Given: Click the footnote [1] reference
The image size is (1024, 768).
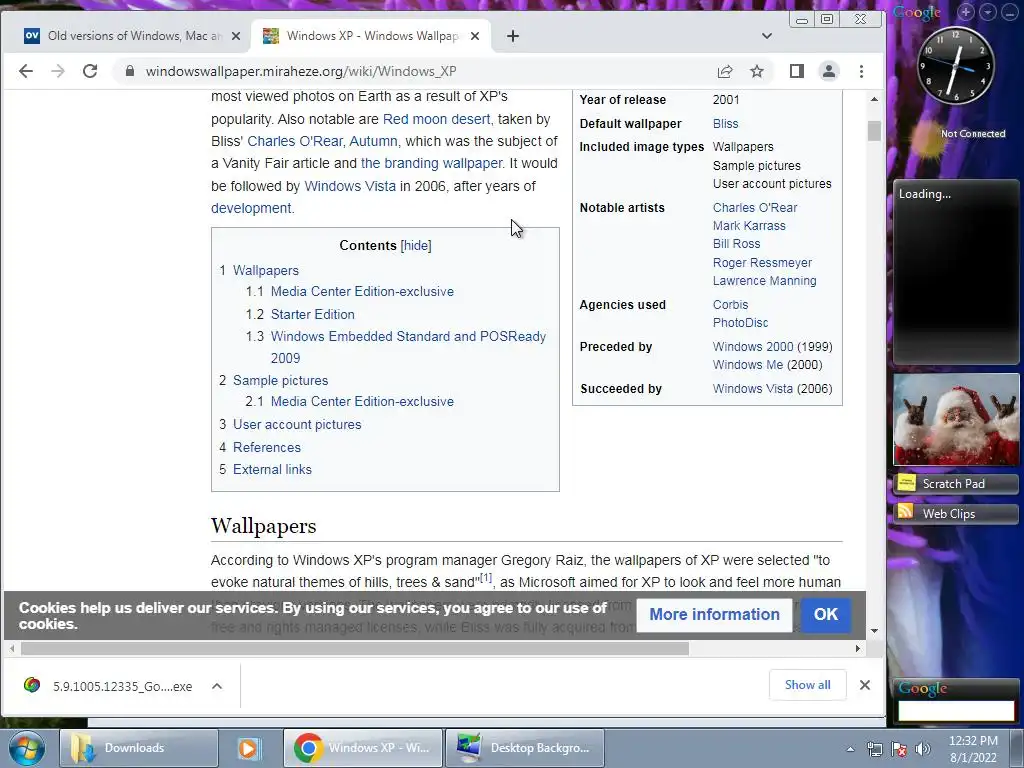Looking at the screenshot, I should coord(486,577).
